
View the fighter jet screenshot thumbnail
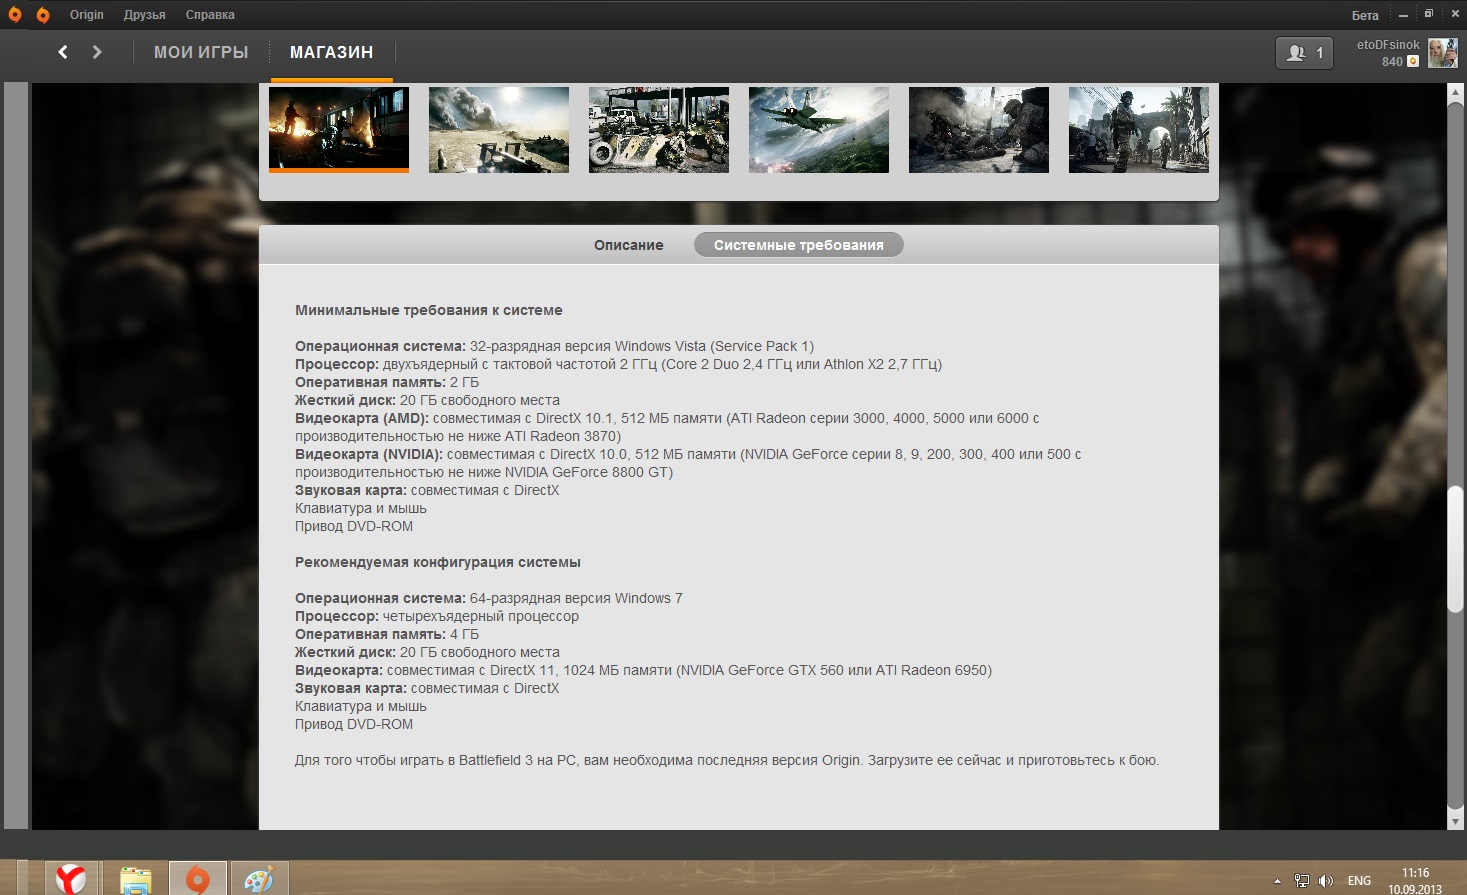pos(819,129)
